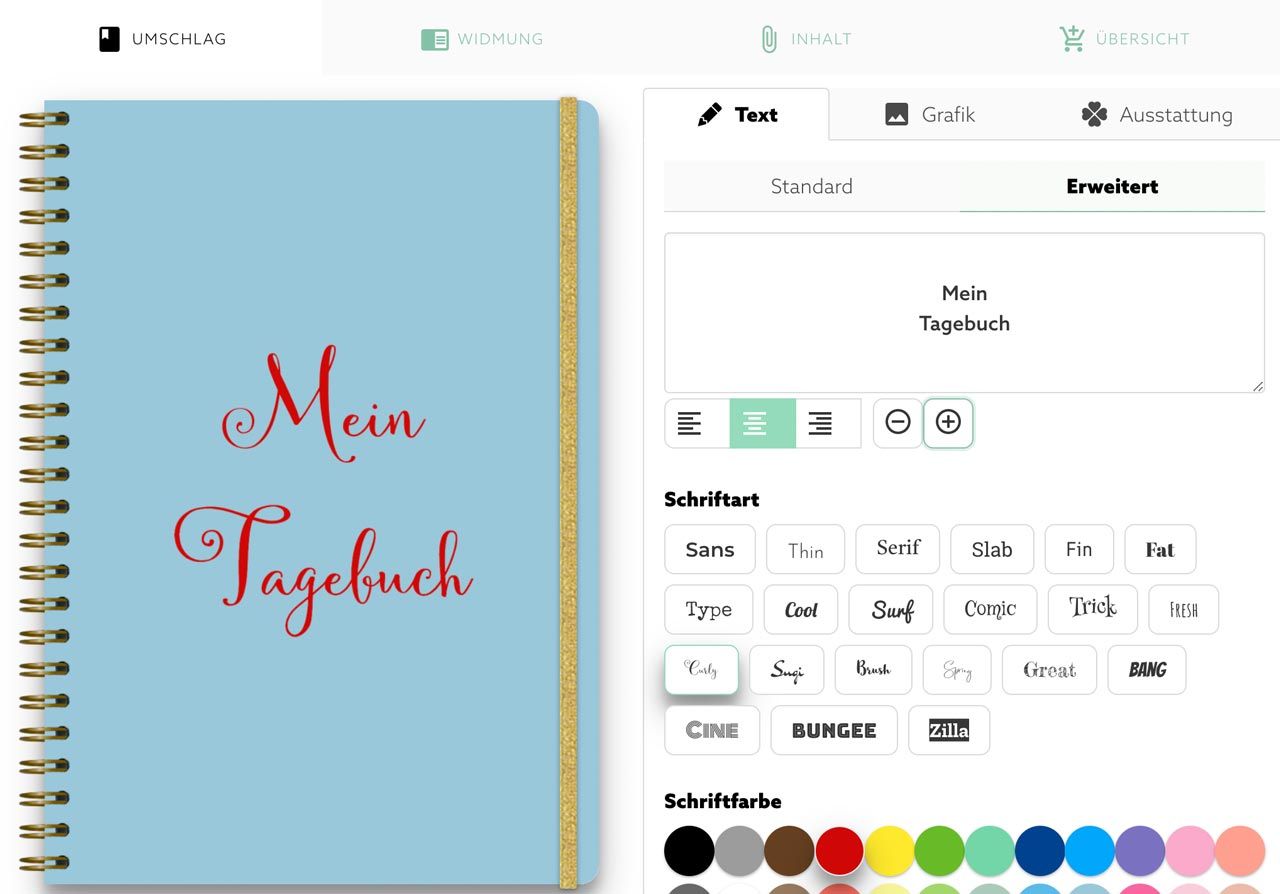Choose the Sans font
This screenshot has width=1280, height=894.
(710, 549)
